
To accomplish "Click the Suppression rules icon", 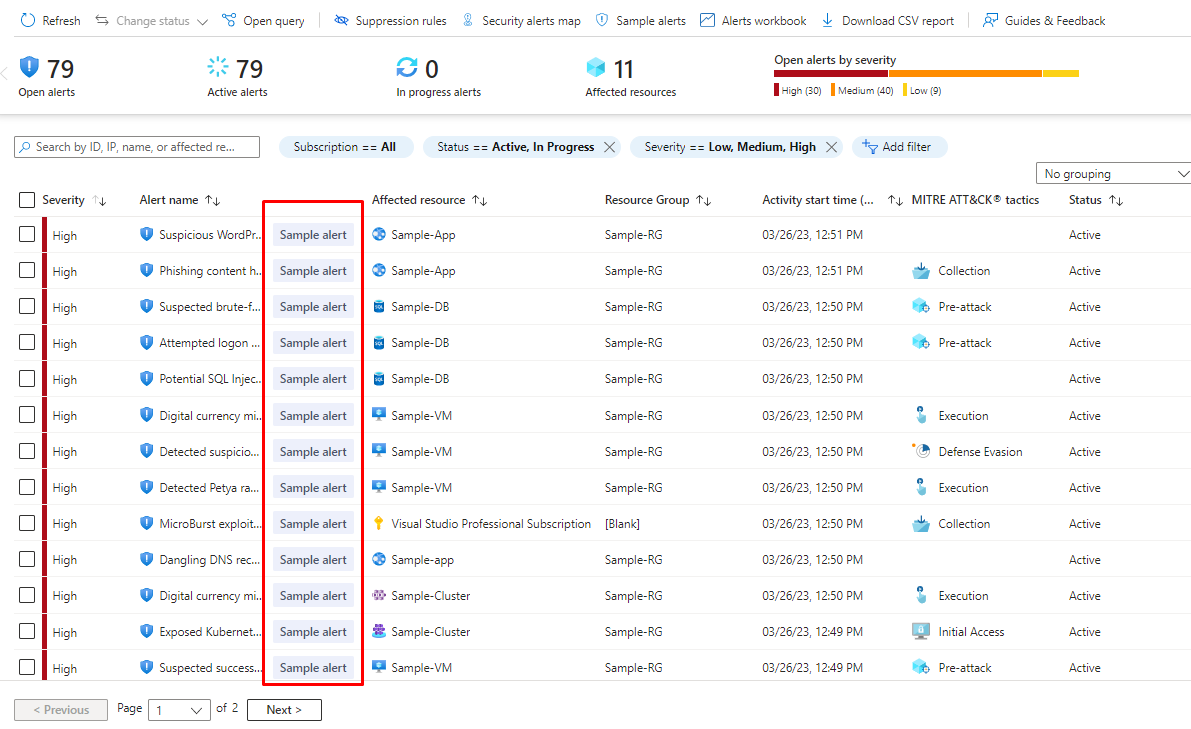I will tap(342, 20).
